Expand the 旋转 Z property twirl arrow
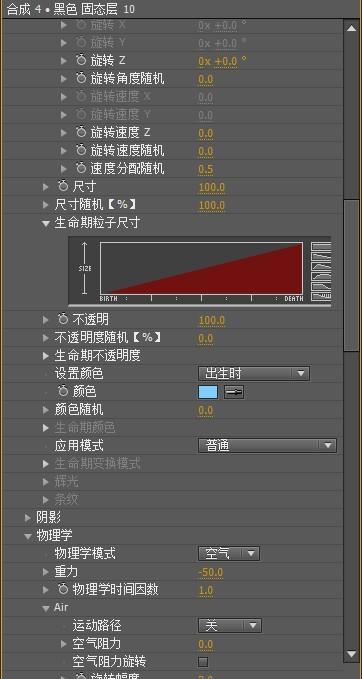362x679 pixels. pyautogui.click(x=64, y=61)
